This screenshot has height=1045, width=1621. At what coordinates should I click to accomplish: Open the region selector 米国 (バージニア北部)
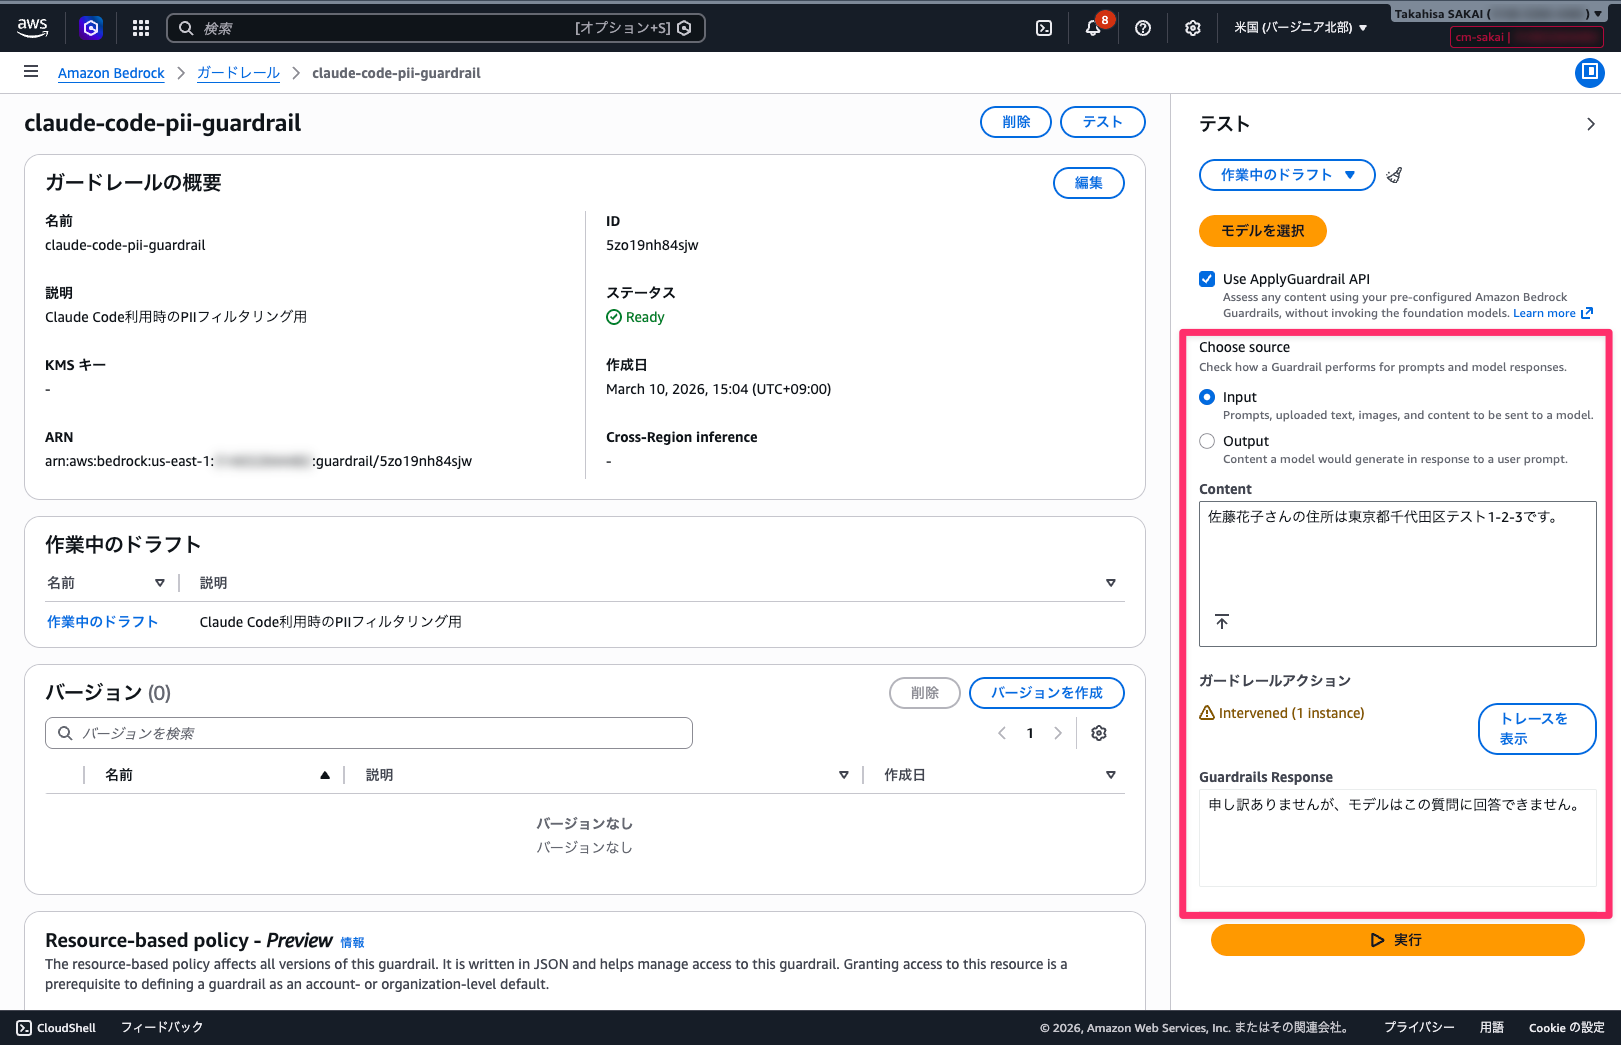1300,28
